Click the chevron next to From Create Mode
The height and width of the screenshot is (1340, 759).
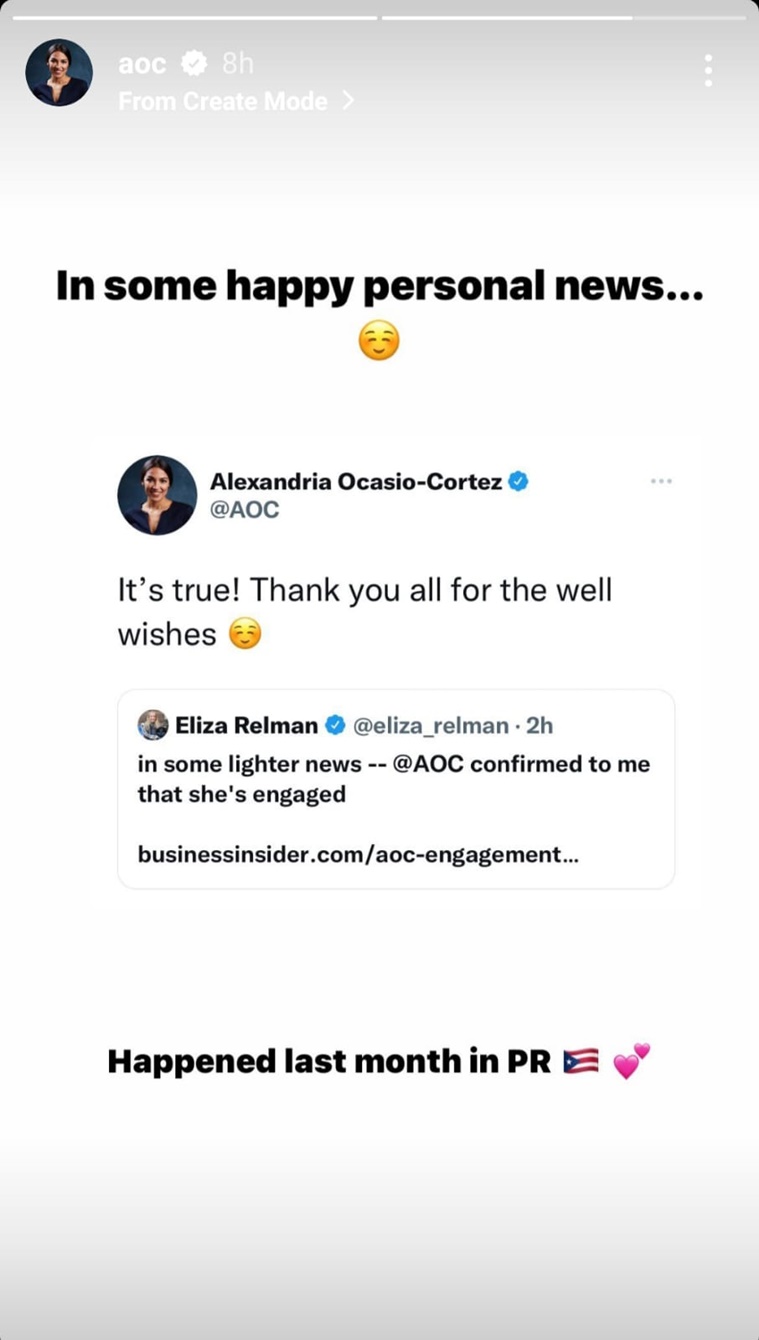(348, 101)
